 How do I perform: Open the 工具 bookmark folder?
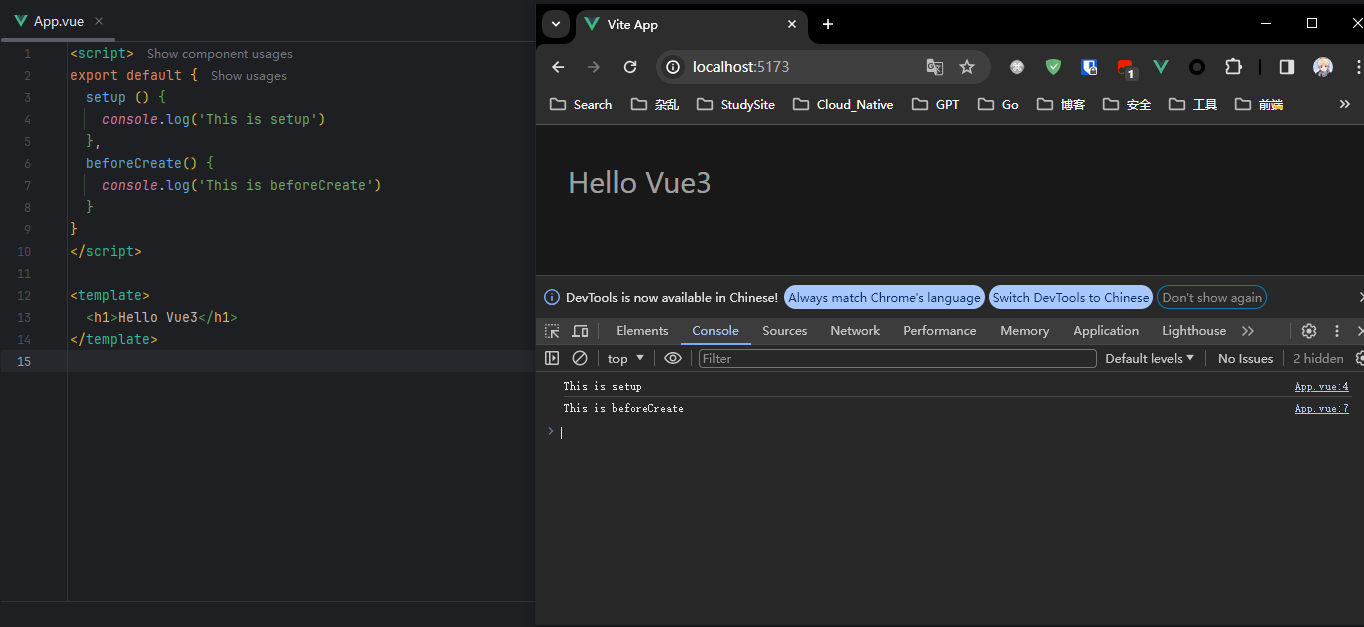[1193, 104]
